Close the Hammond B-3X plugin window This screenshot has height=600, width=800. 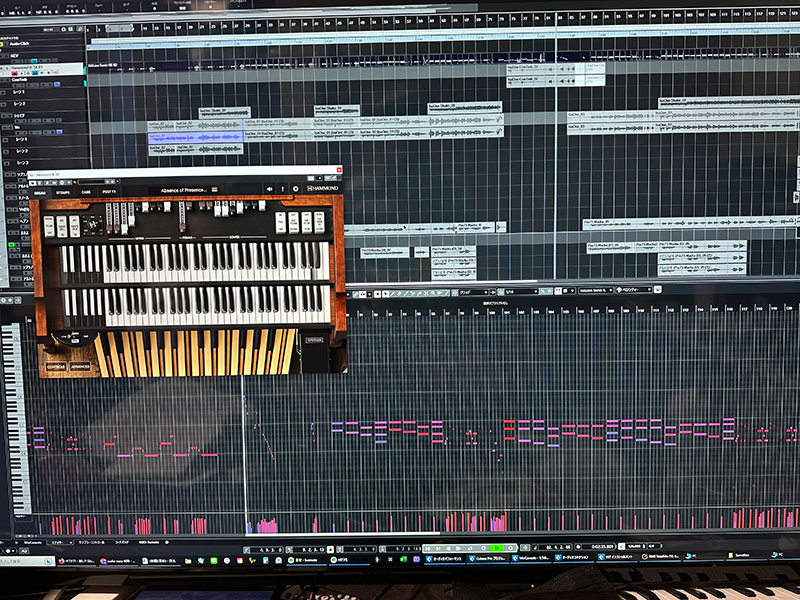[x=338, y=170]
